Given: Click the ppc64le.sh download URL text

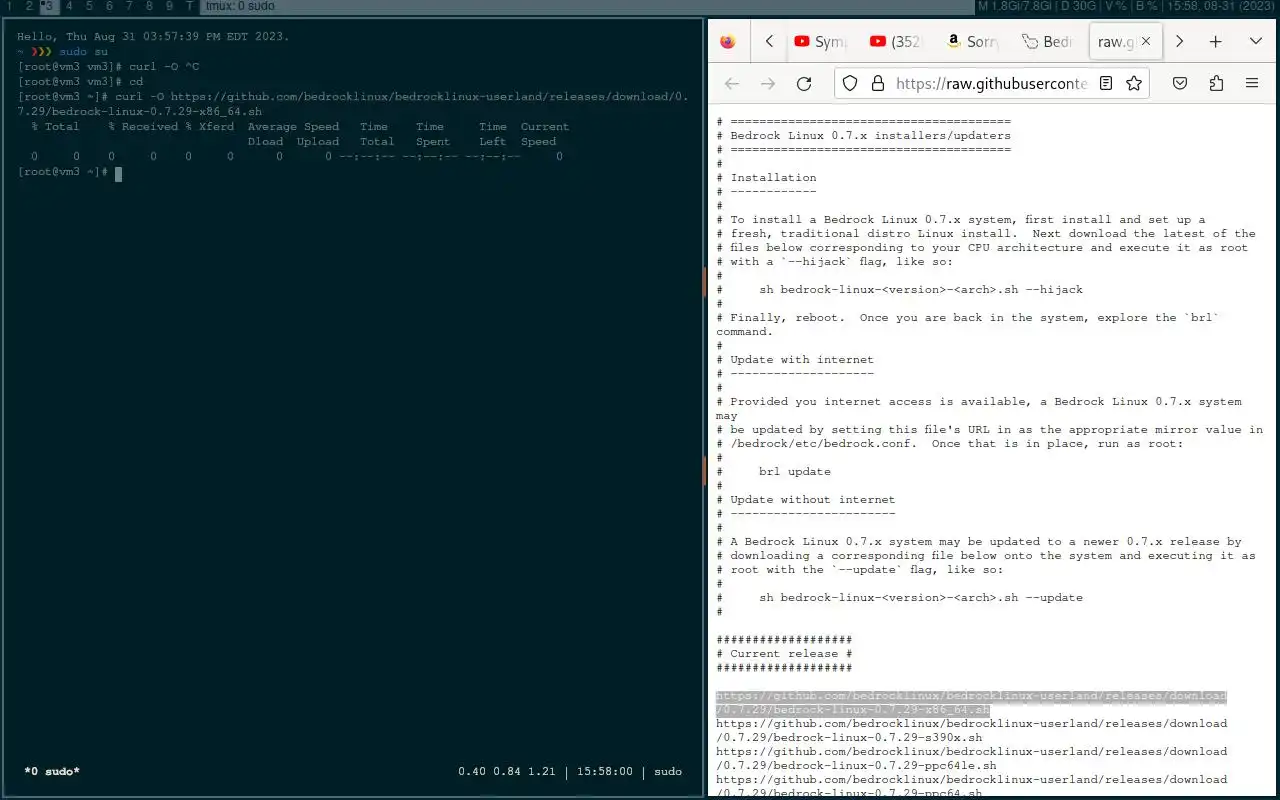Looking at the screenshot, I should [971, 758].
